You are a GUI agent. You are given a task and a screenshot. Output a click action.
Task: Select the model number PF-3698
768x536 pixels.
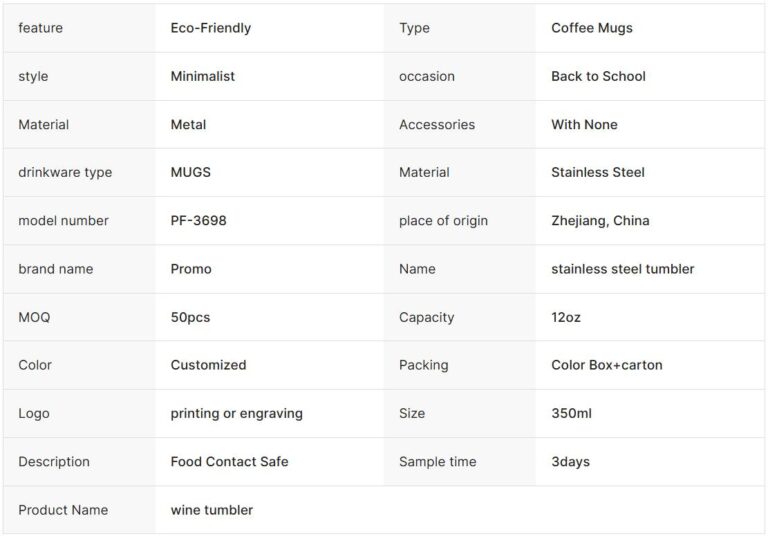199,220
